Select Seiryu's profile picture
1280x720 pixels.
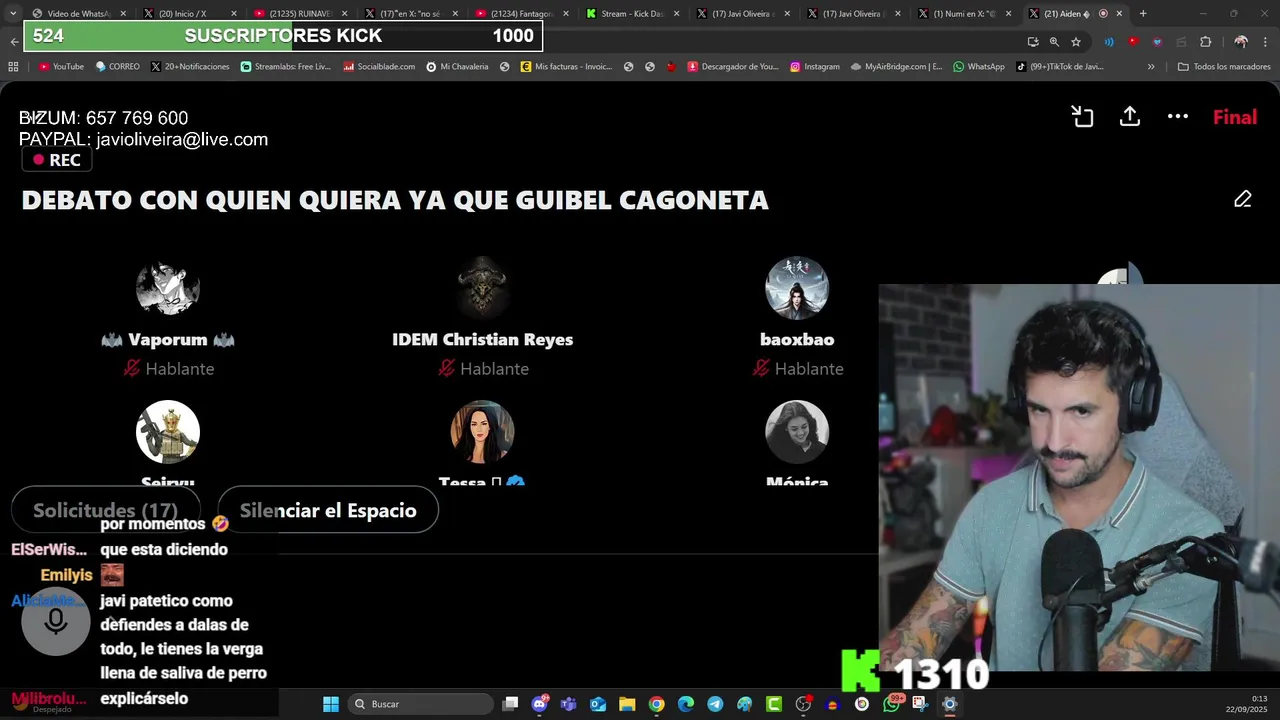(168, 432)
